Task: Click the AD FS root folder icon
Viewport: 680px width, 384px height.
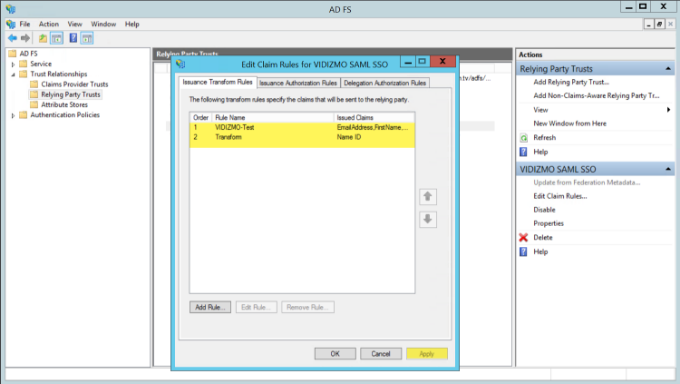Action: click(12, 53)
